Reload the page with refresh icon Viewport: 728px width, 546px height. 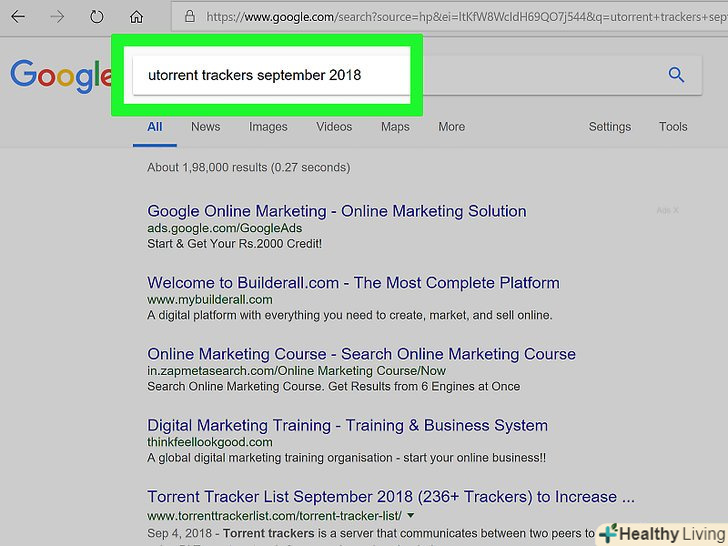[97, 17]
